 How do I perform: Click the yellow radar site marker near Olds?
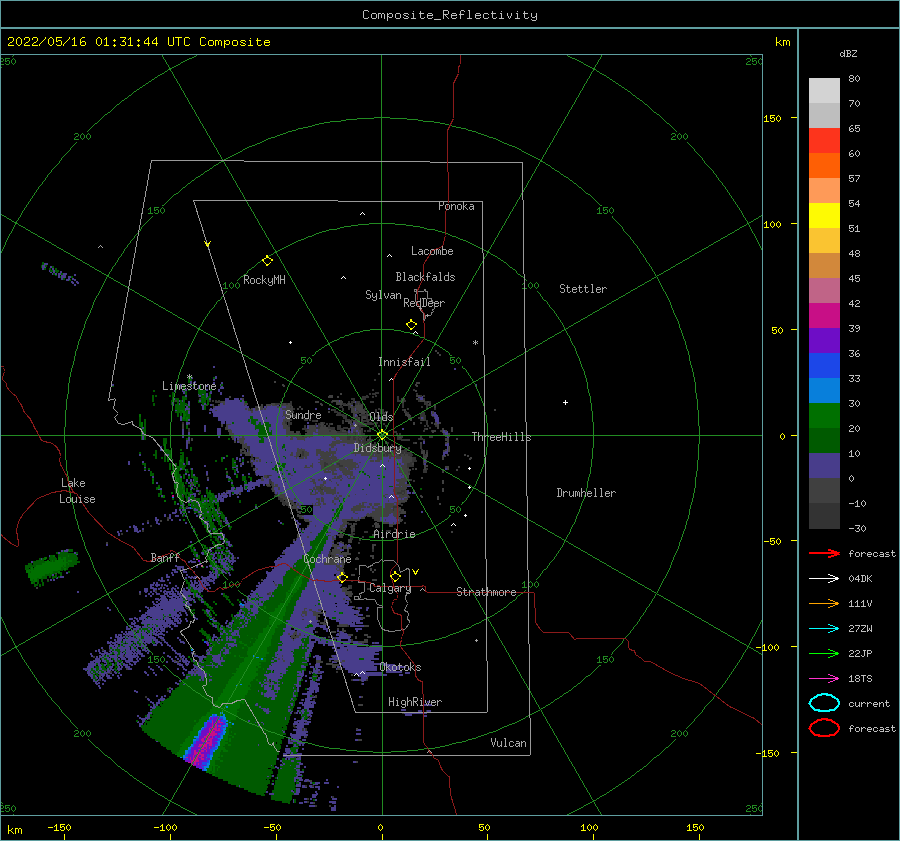tap(382, 435)
